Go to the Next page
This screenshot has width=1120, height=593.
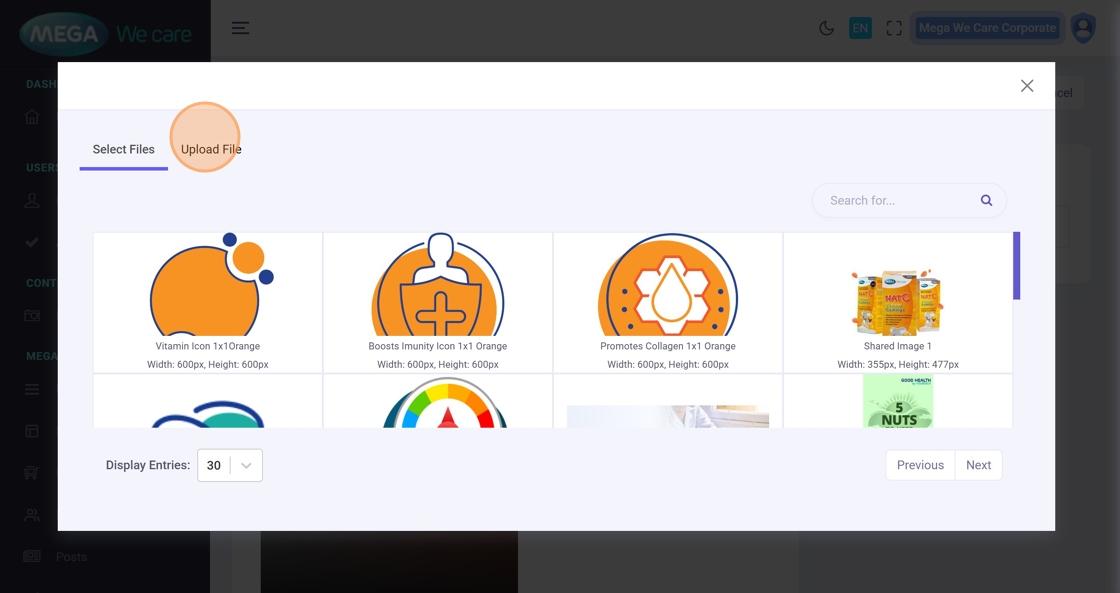[978, 465]
